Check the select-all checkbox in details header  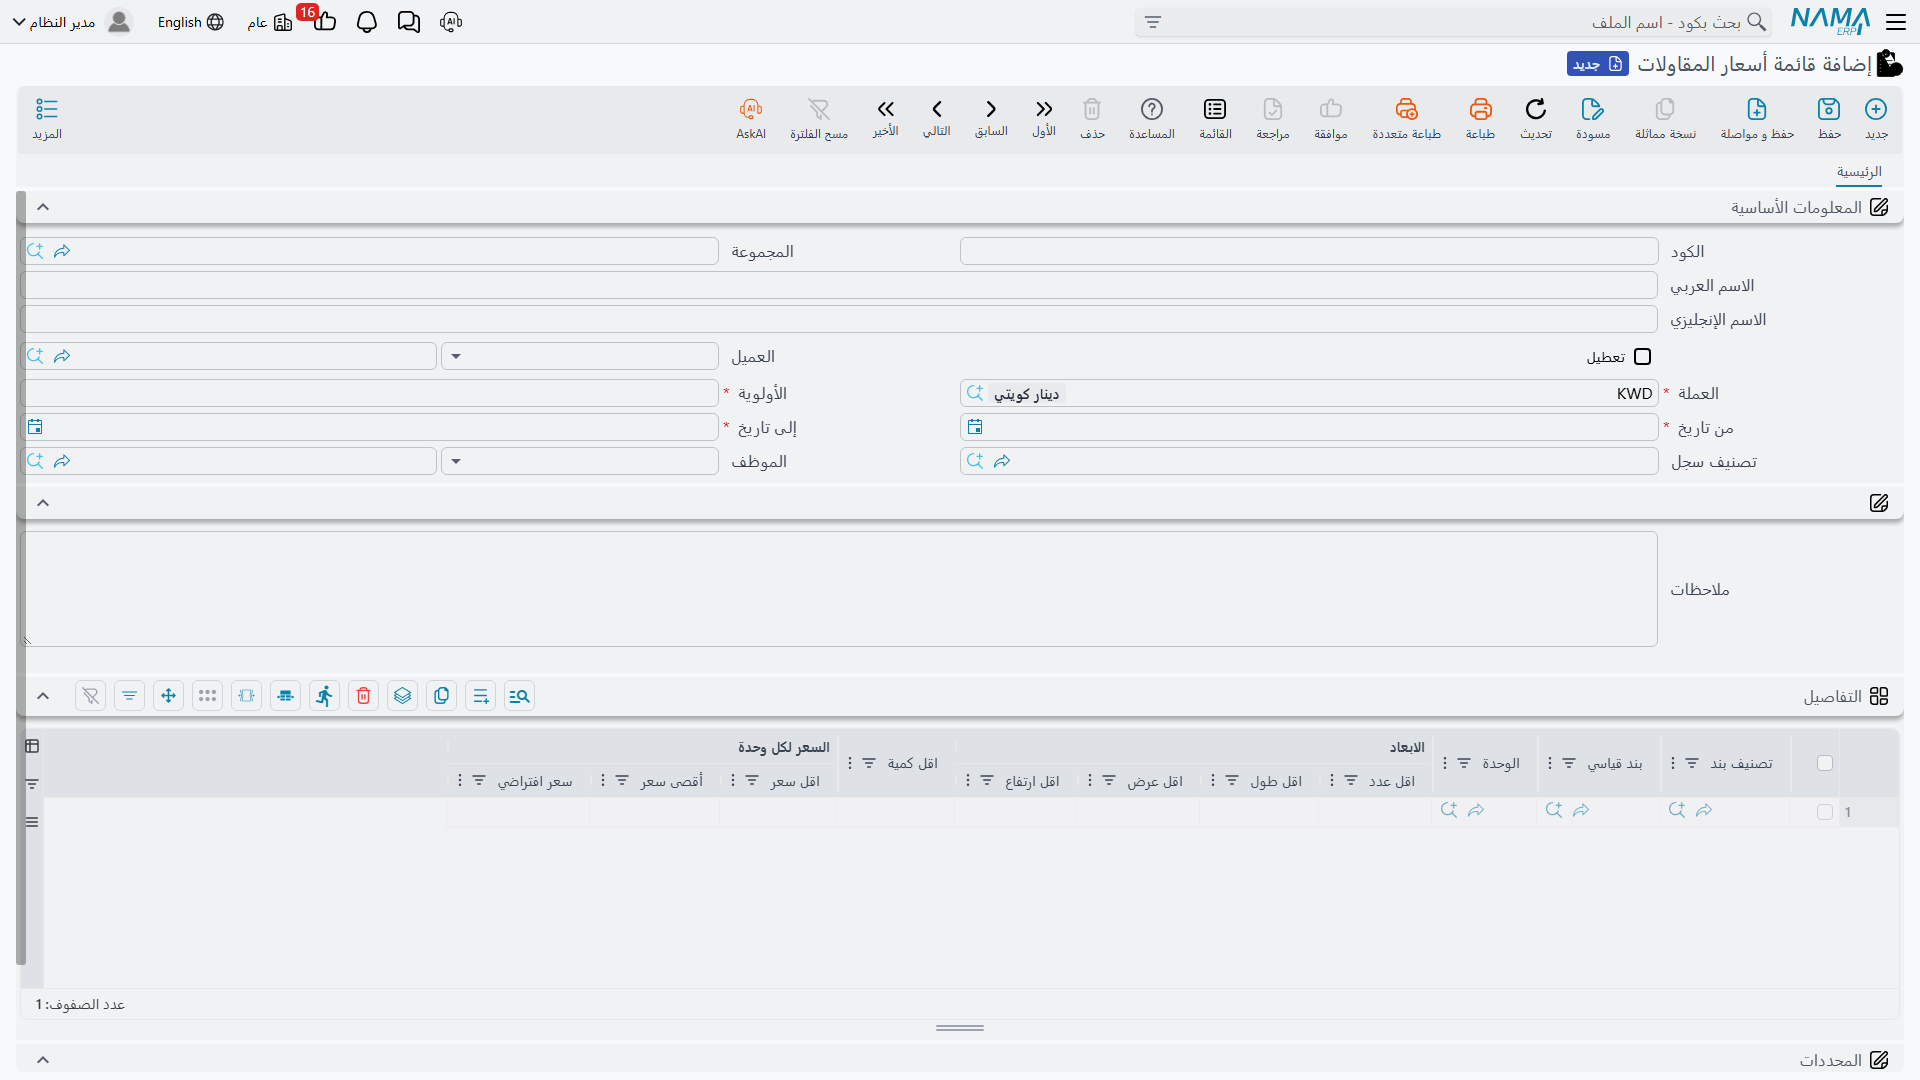click(x=1825, y=763)
